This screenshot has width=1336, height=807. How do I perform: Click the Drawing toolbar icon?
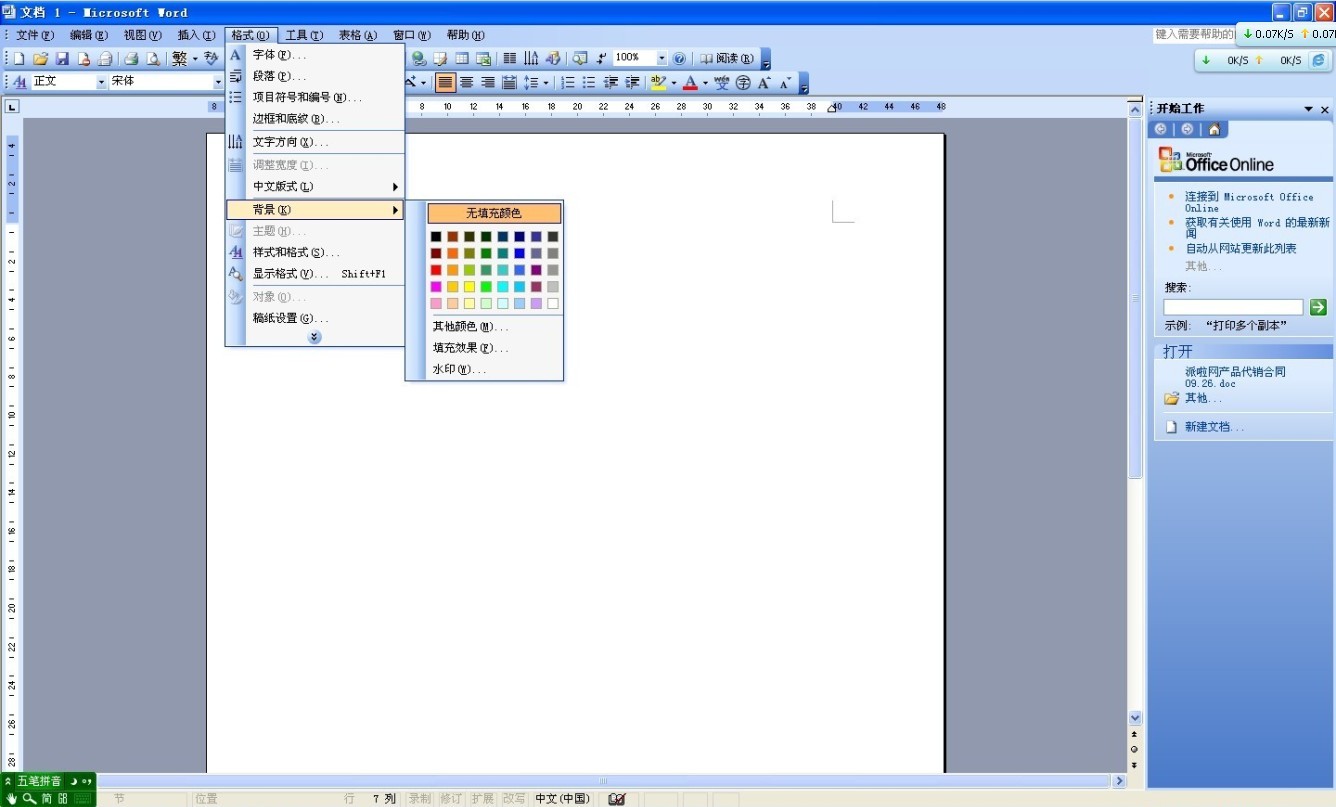(x=553, y=59)
